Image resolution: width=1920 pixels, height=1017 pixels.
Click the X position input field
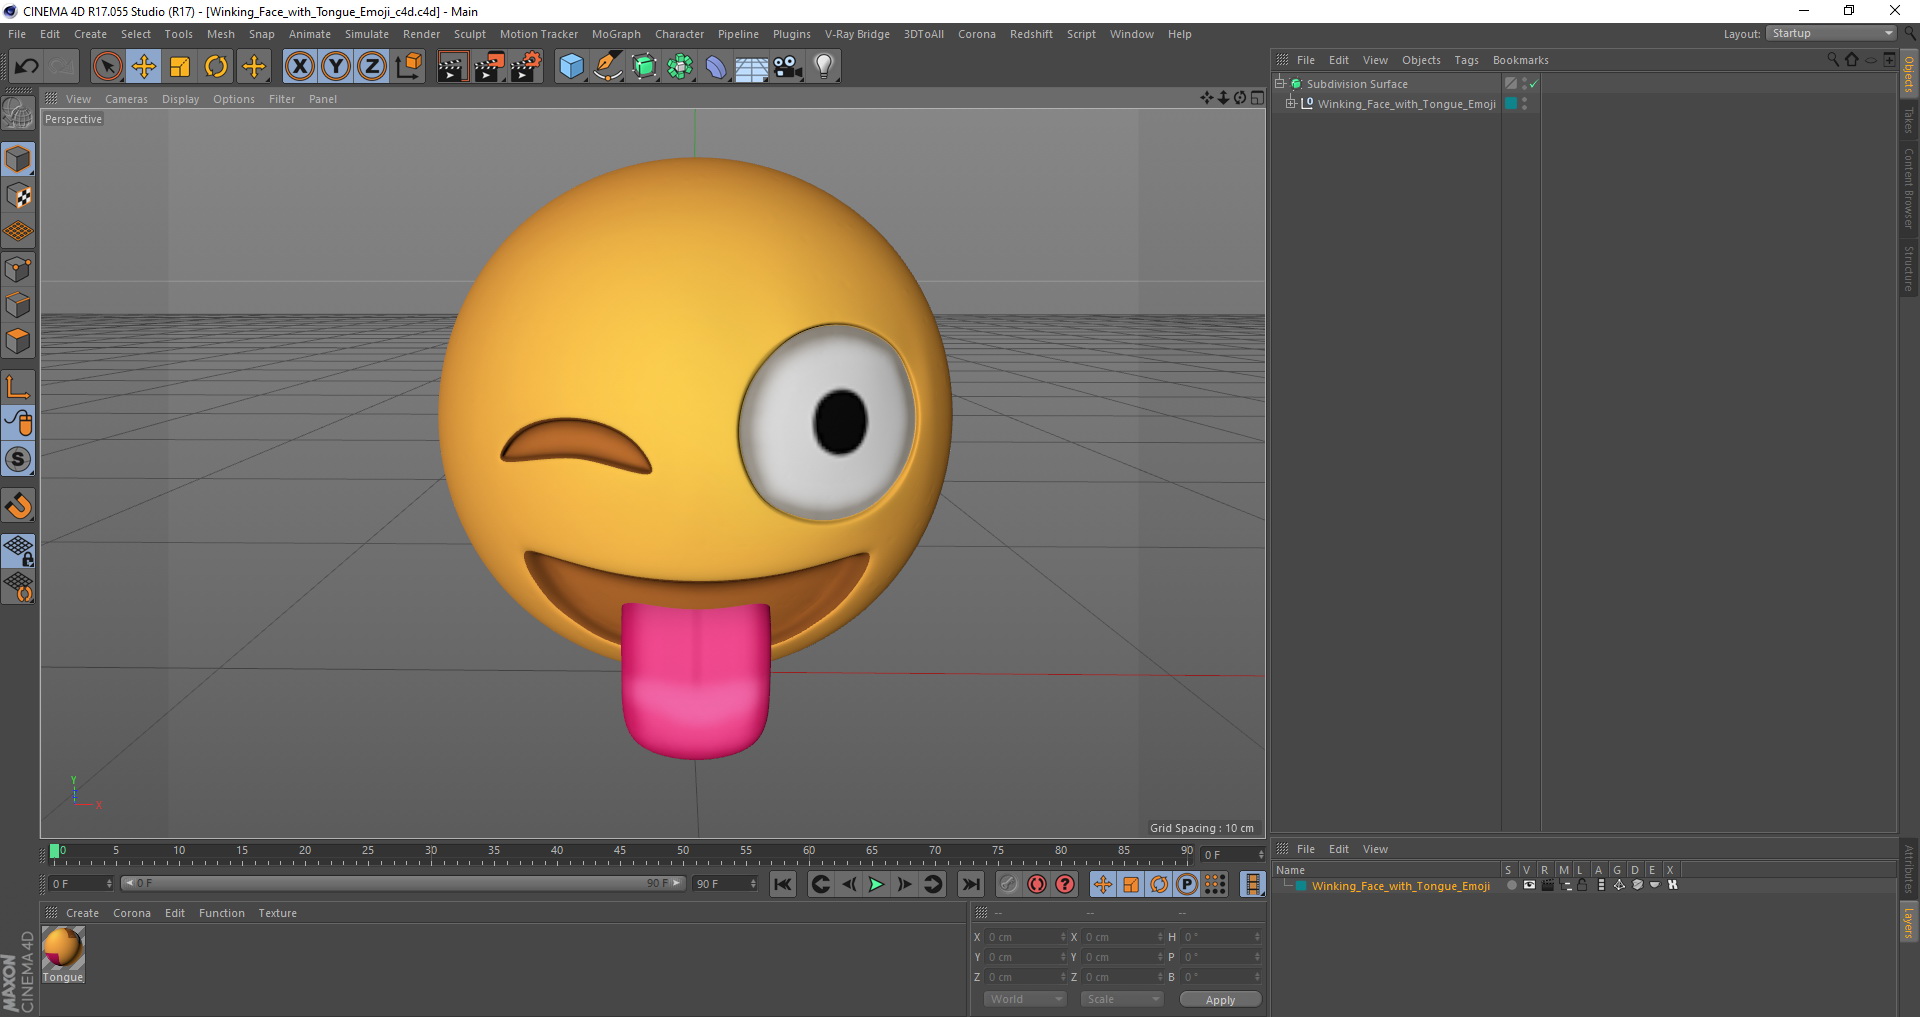[1026, 937]
